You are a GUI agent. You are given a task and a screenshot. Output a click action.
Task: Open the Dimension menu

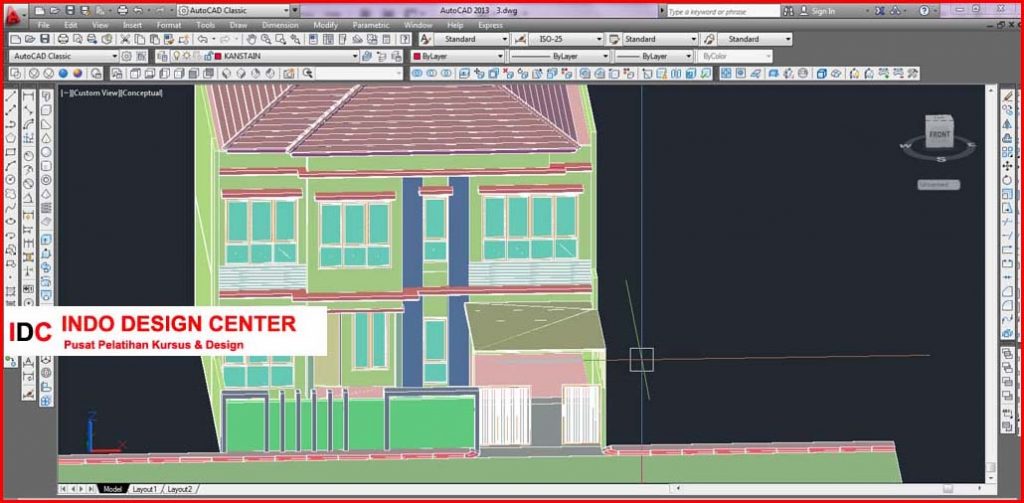pos(280,25)
